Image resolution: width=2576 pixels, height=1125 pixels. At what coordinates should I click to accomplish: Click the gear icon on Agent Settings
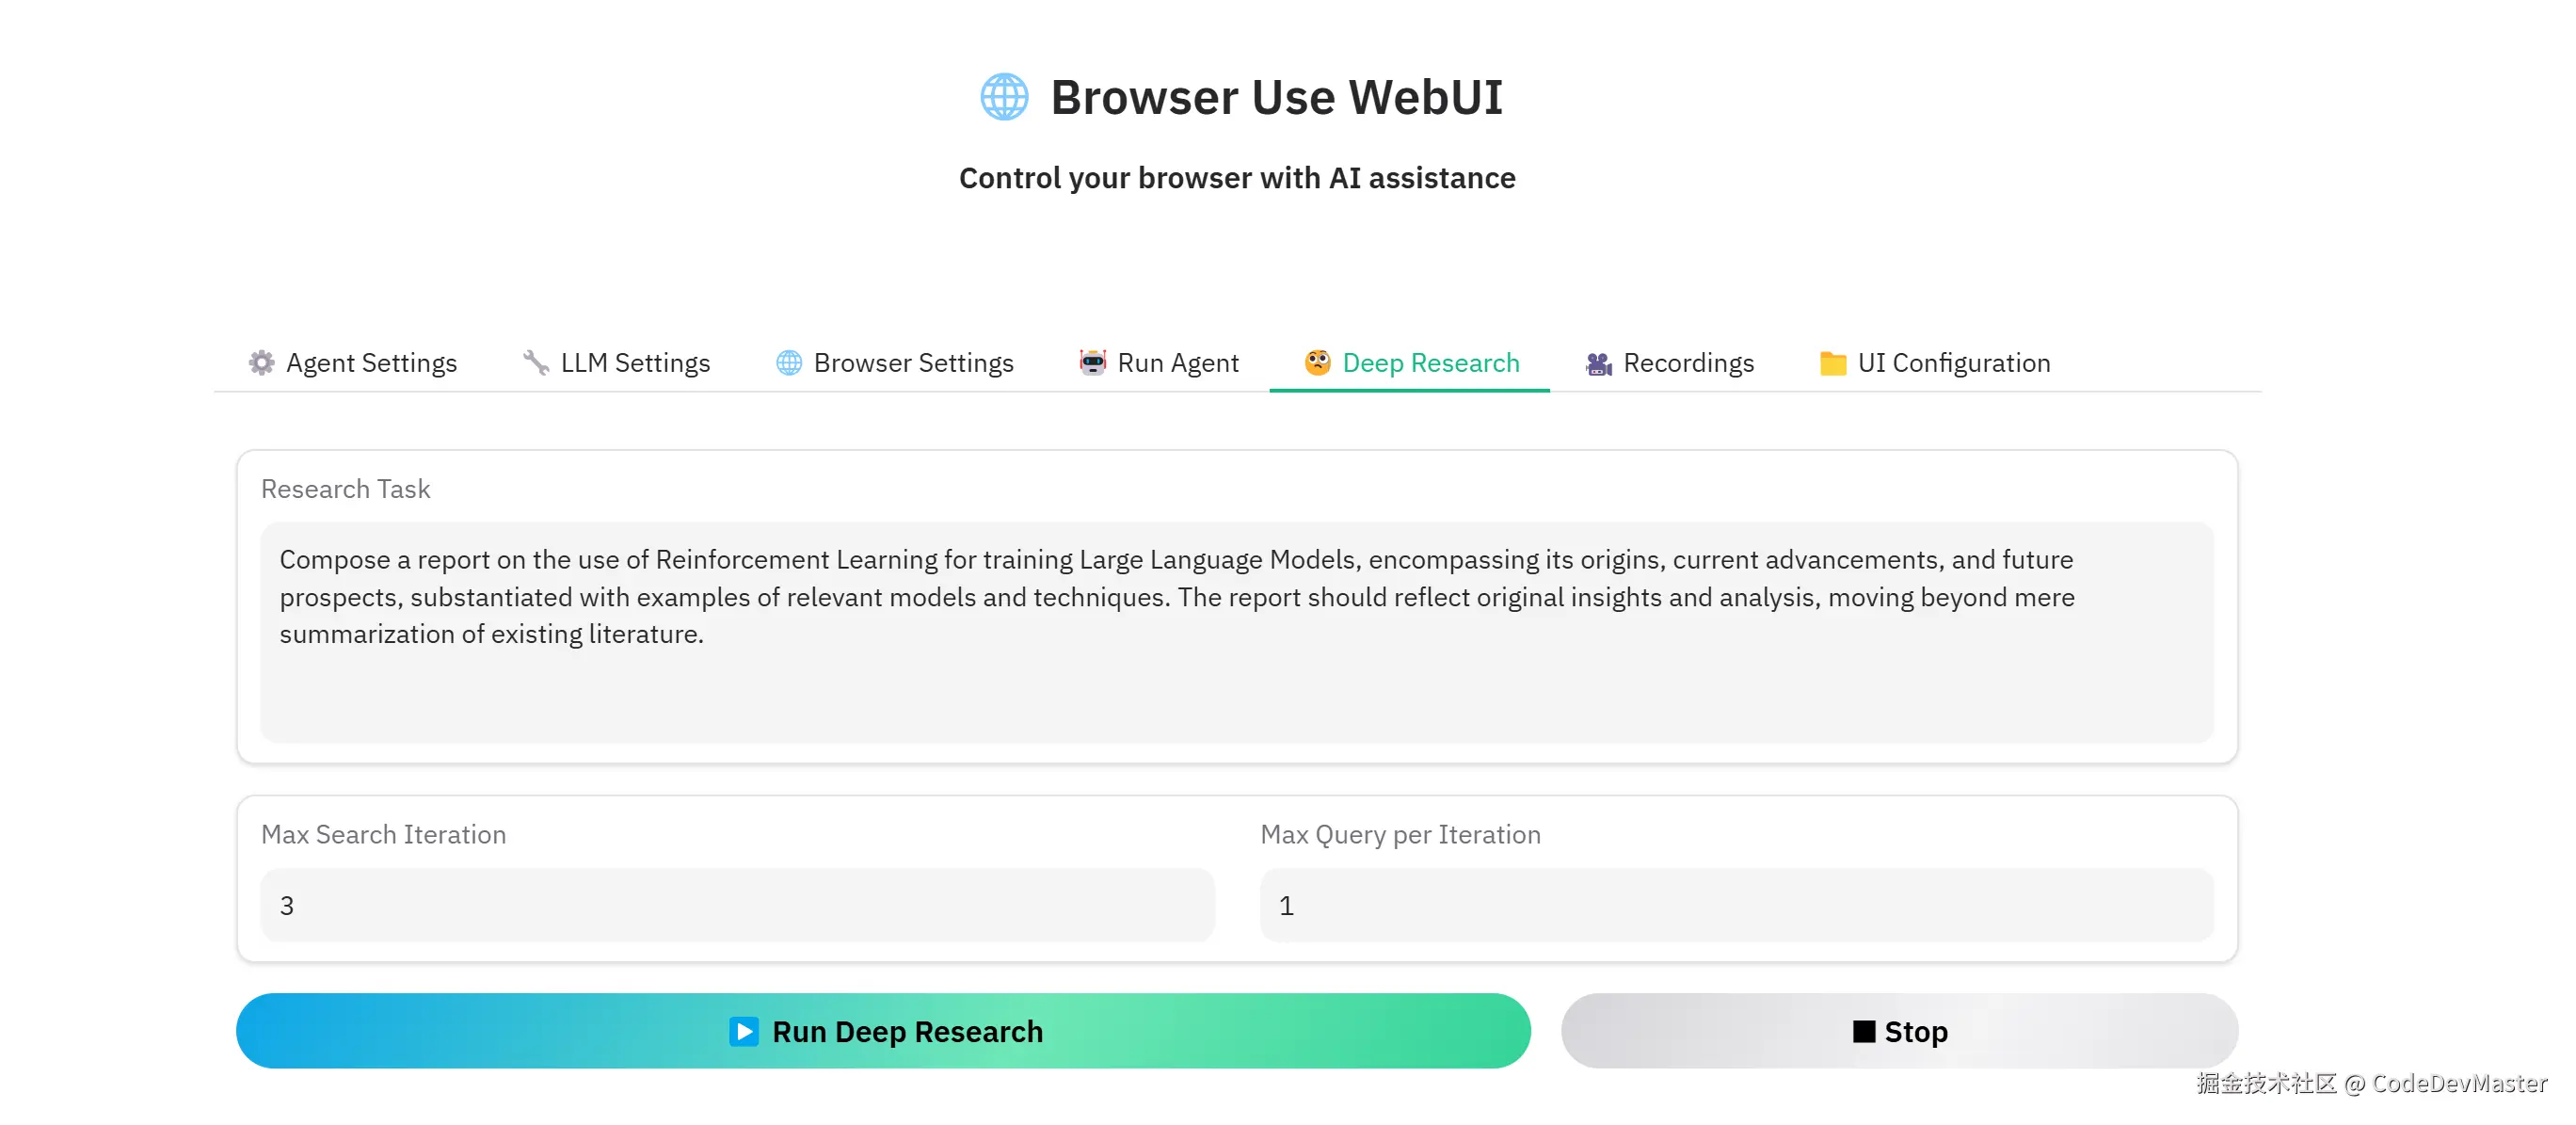261,363
